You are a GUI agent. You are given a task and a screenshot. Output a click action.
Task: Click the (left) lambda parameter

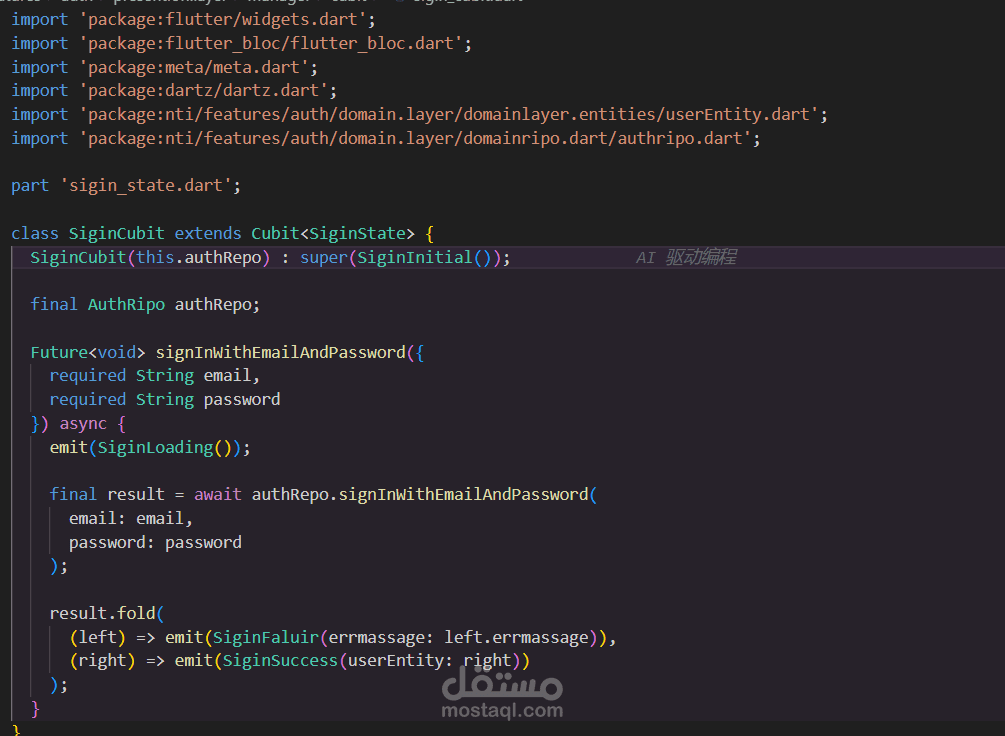click(97, 637)
